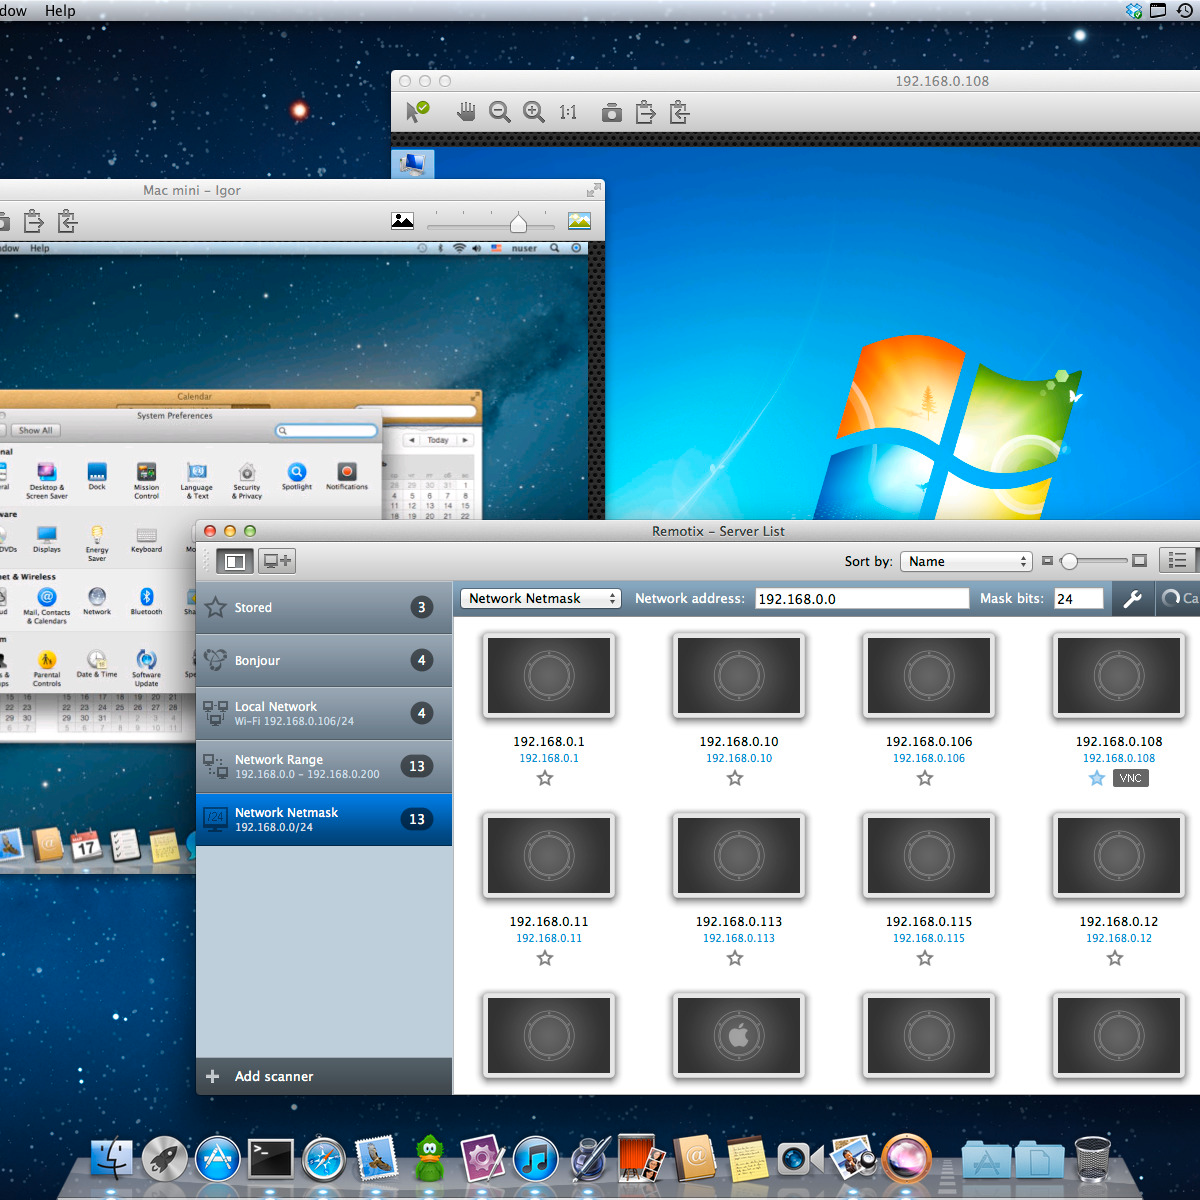The image size is (1200, 1200).
Task: Open the Apple logo server thumbnail
Action: (x=739, y=1036)
